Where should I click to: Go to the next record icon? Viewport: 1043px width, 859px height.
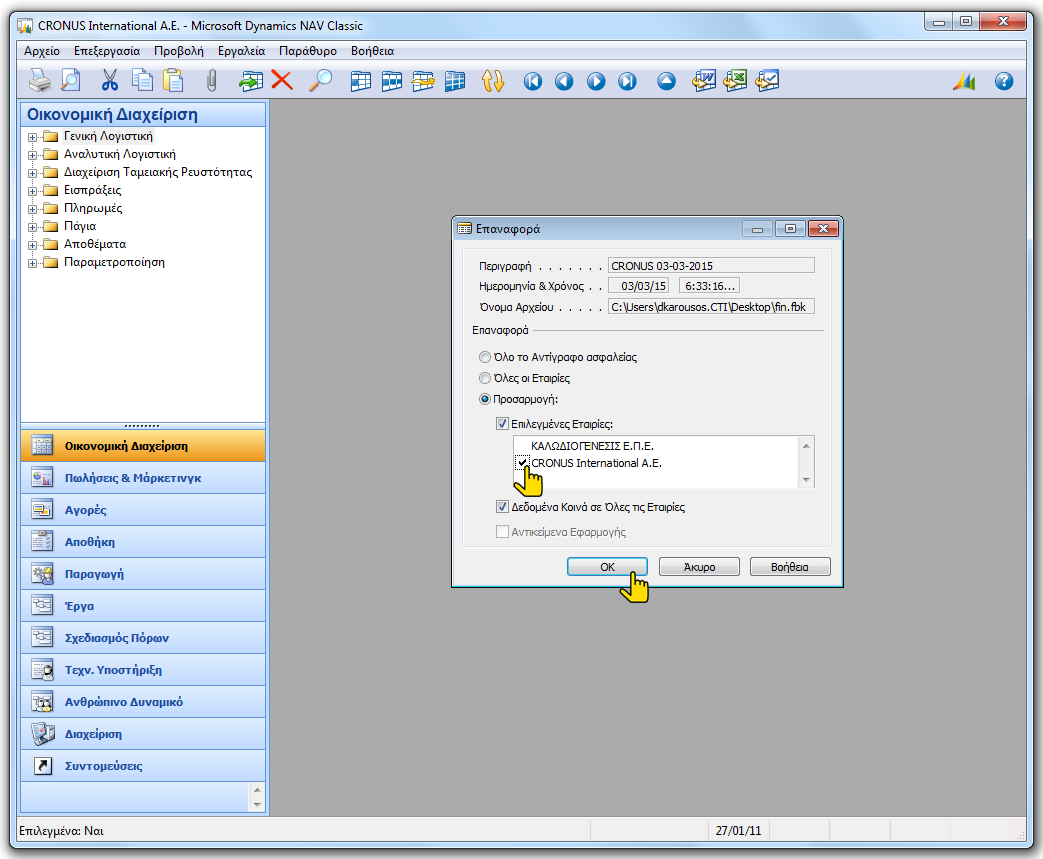click(x=596, y=81)
